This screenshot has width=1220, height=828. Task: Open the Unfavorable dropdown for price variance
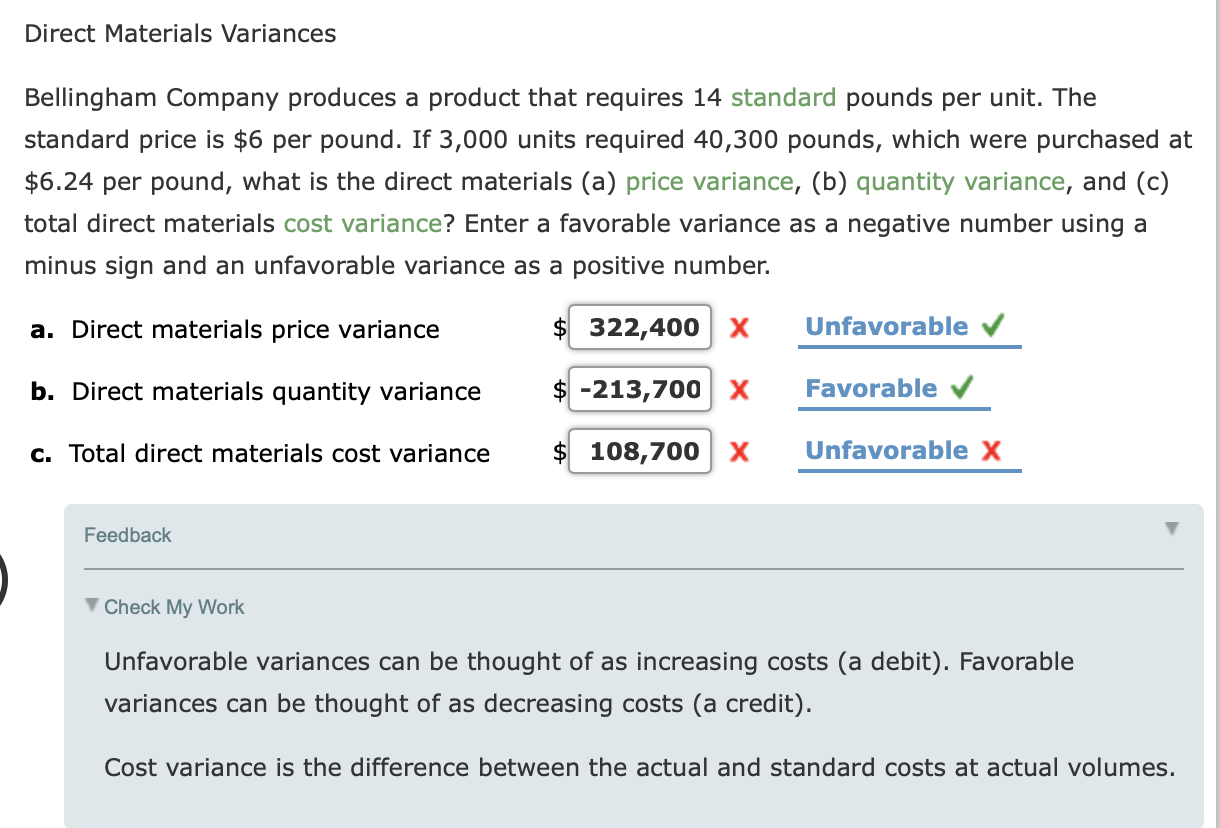click(x=886, y=326)
